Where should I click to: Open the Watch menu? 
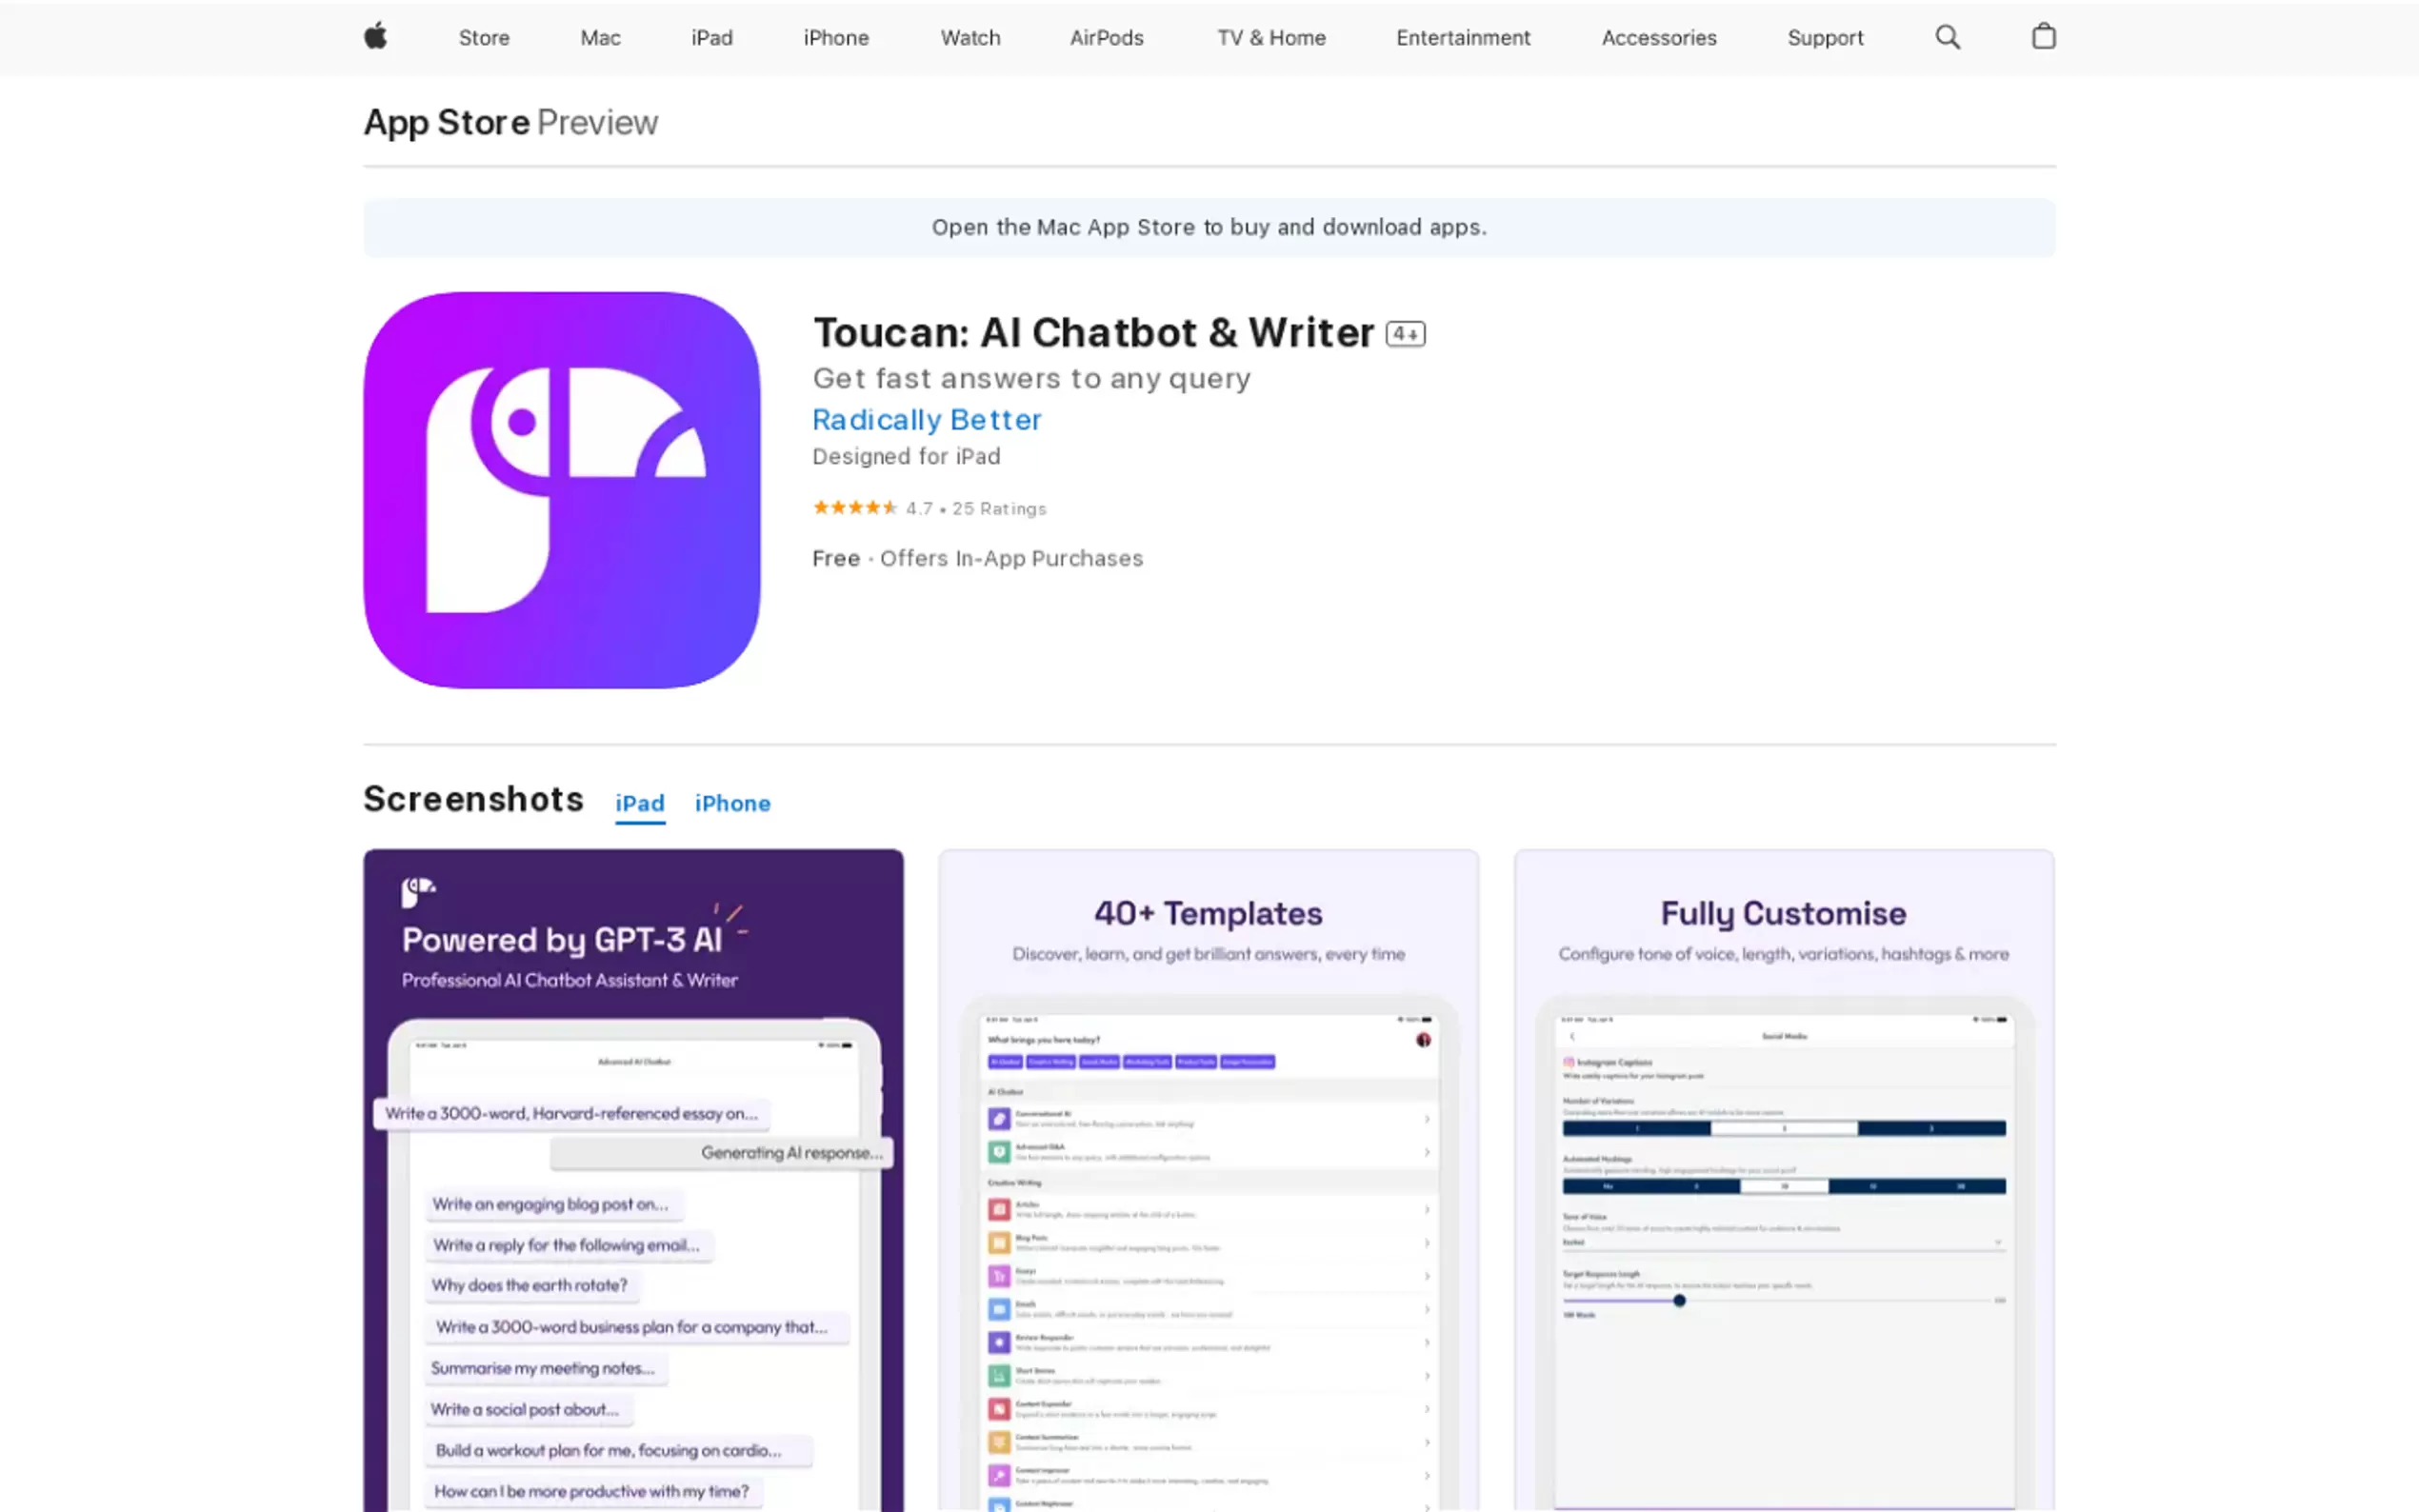point(970,38)
